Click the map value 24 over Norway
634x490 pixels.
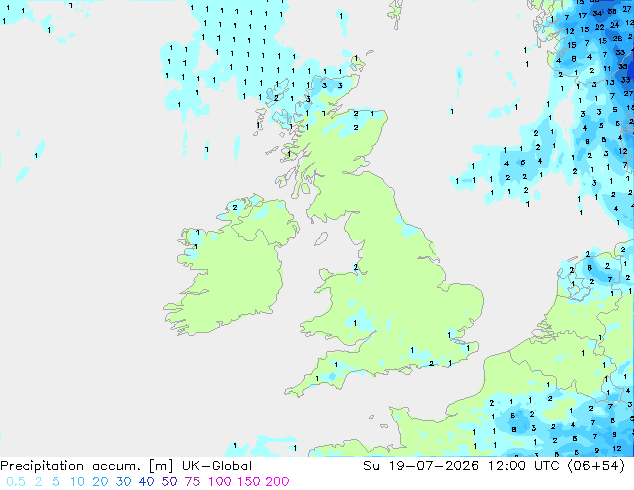click(x=615, y=25)
